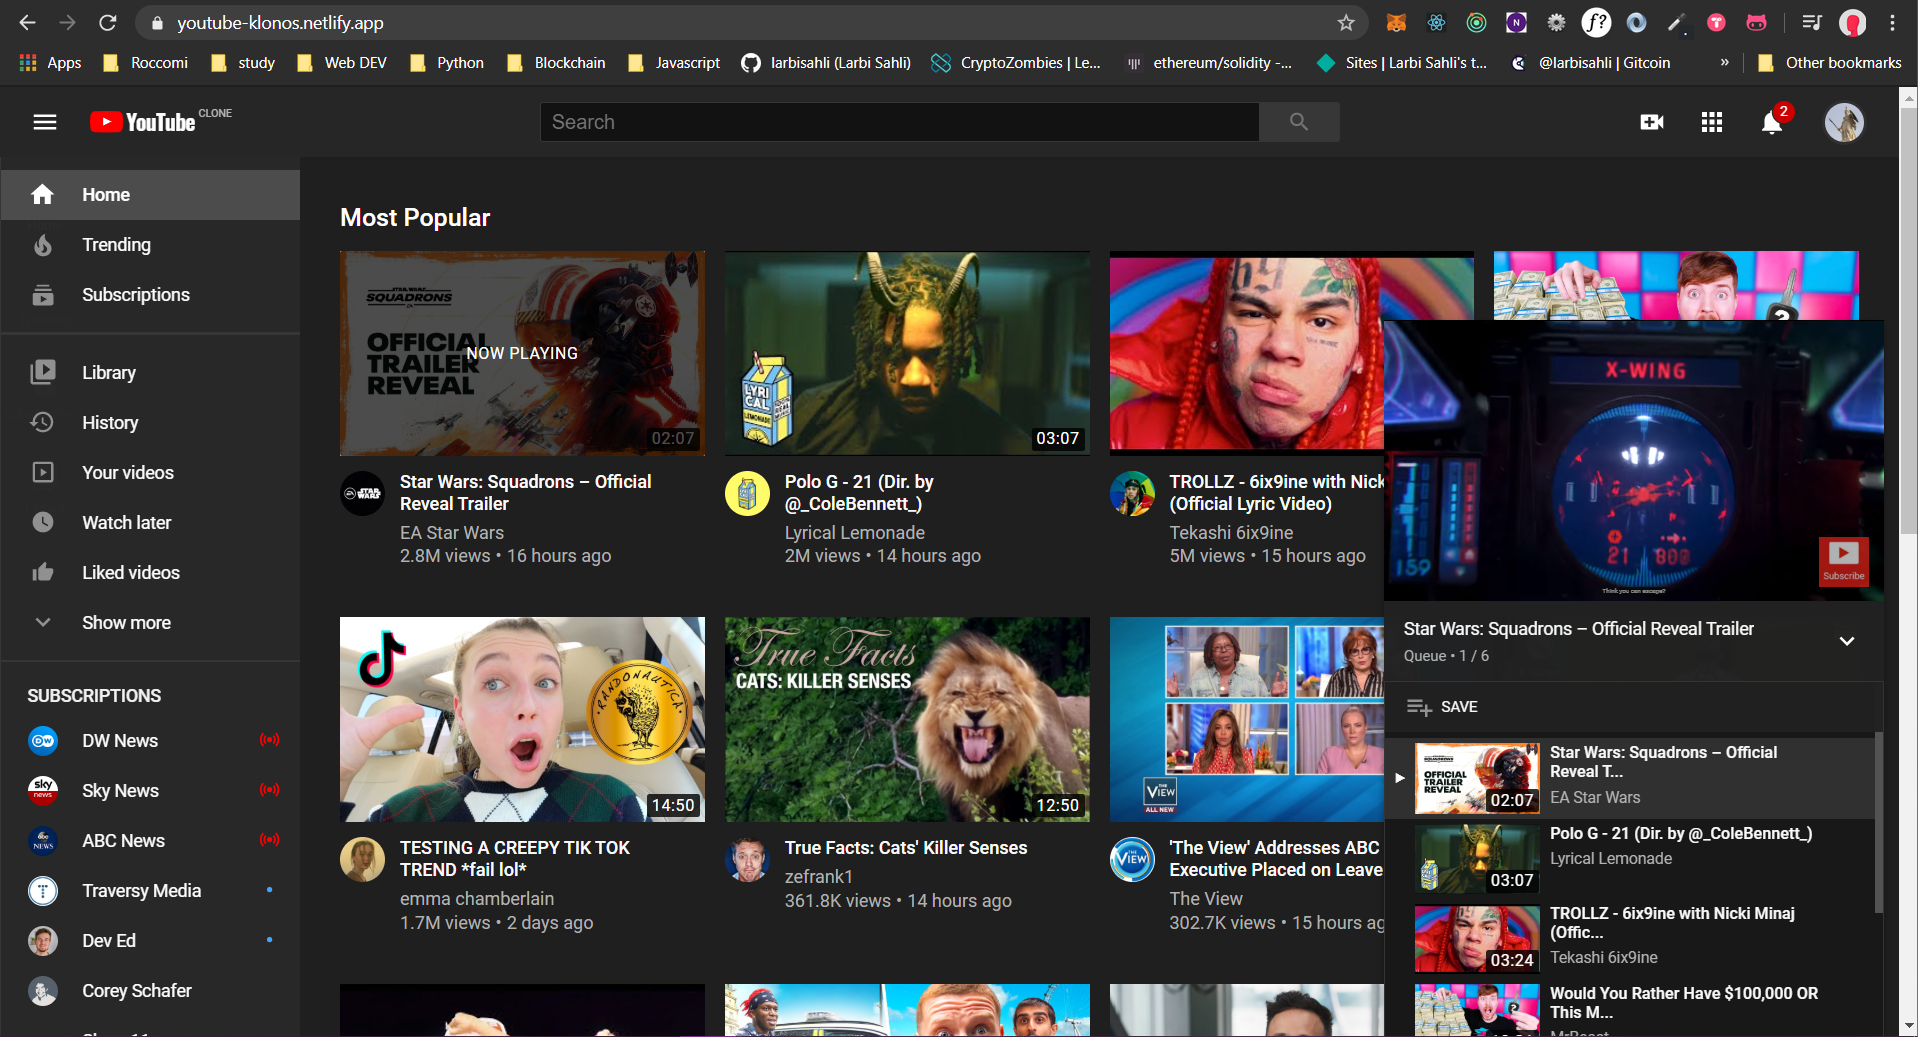Click the search magnifier button
Viewport: 1918px width, 1037px height.
[1299, 122]
